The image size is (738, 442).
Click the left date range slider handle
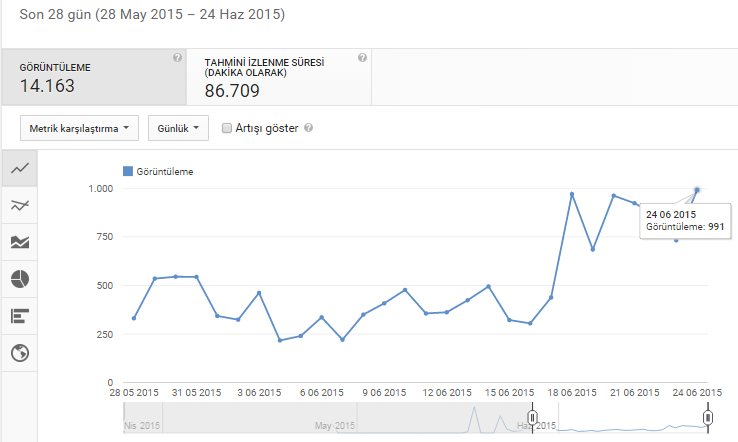(x=532, y=418)
